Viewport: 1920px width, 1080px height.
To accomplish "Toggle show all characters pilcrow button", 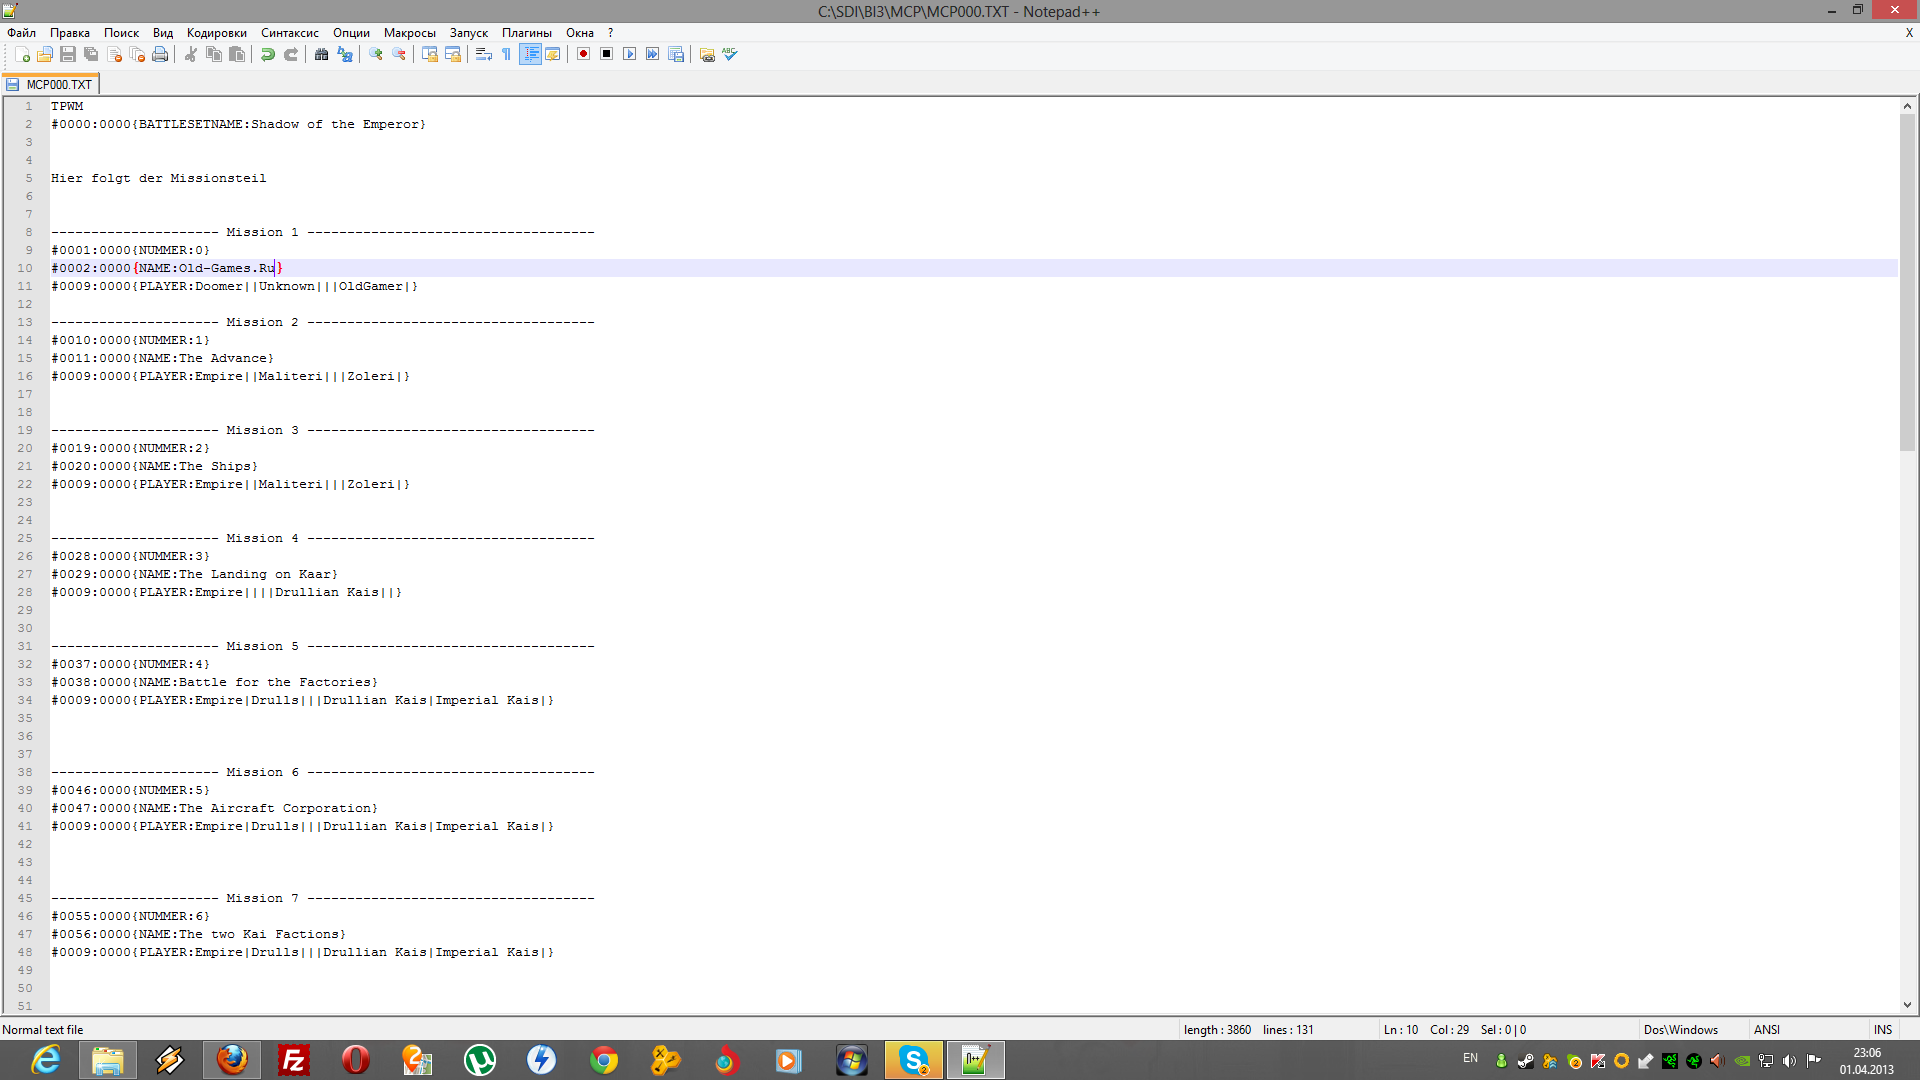I will click(x=507, y=54).
